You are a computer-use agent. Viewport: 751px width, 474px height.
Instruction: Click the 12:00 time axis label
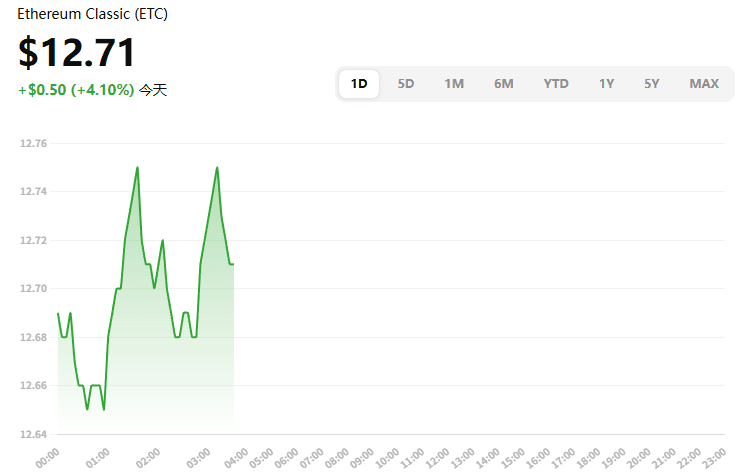pyautogui.click(x=437, y=458)
